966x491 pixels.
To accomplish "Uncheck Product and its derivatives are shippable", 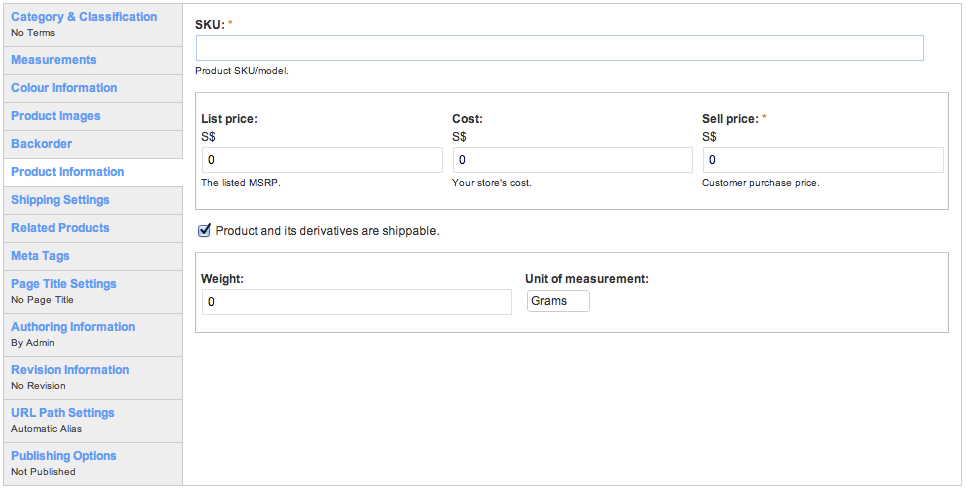I will click(x=204, y=231).
